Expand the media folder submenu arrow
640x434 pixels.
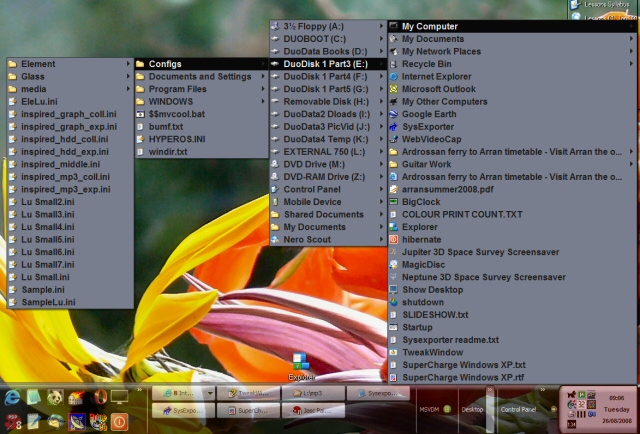[128, 89]
